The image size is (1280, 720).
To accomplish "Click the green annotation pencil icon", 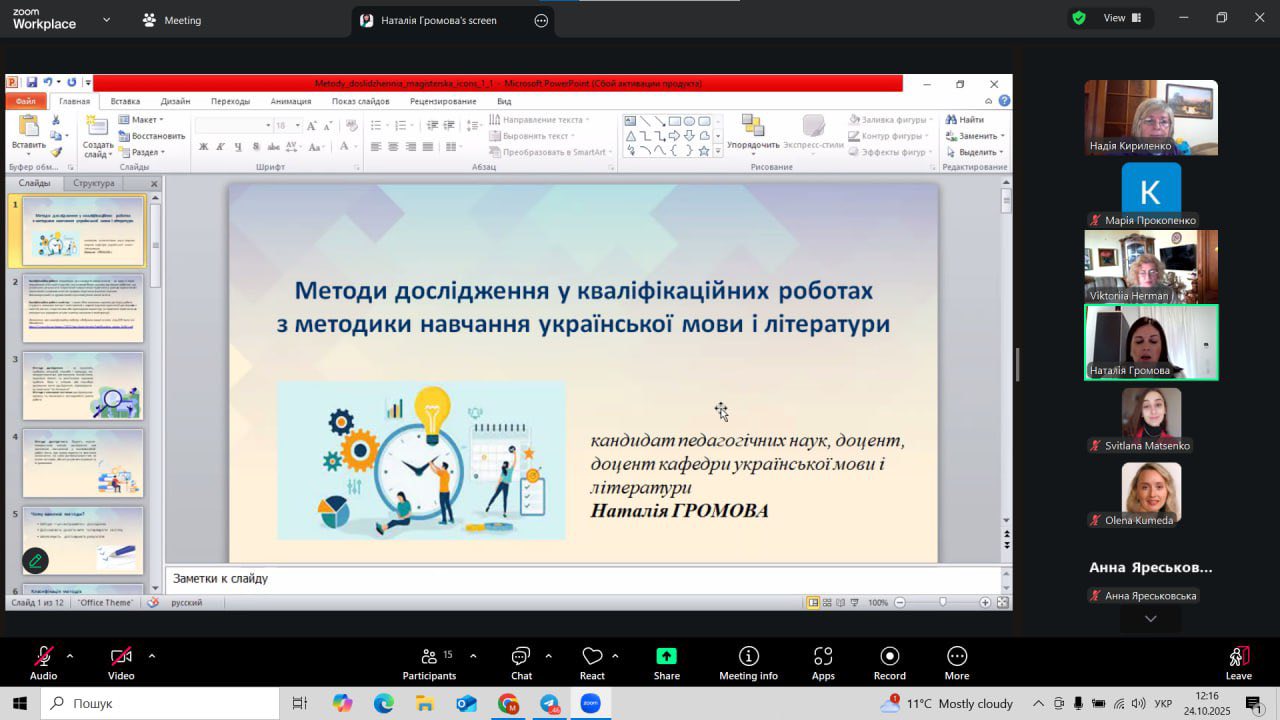I will [36, 561].
